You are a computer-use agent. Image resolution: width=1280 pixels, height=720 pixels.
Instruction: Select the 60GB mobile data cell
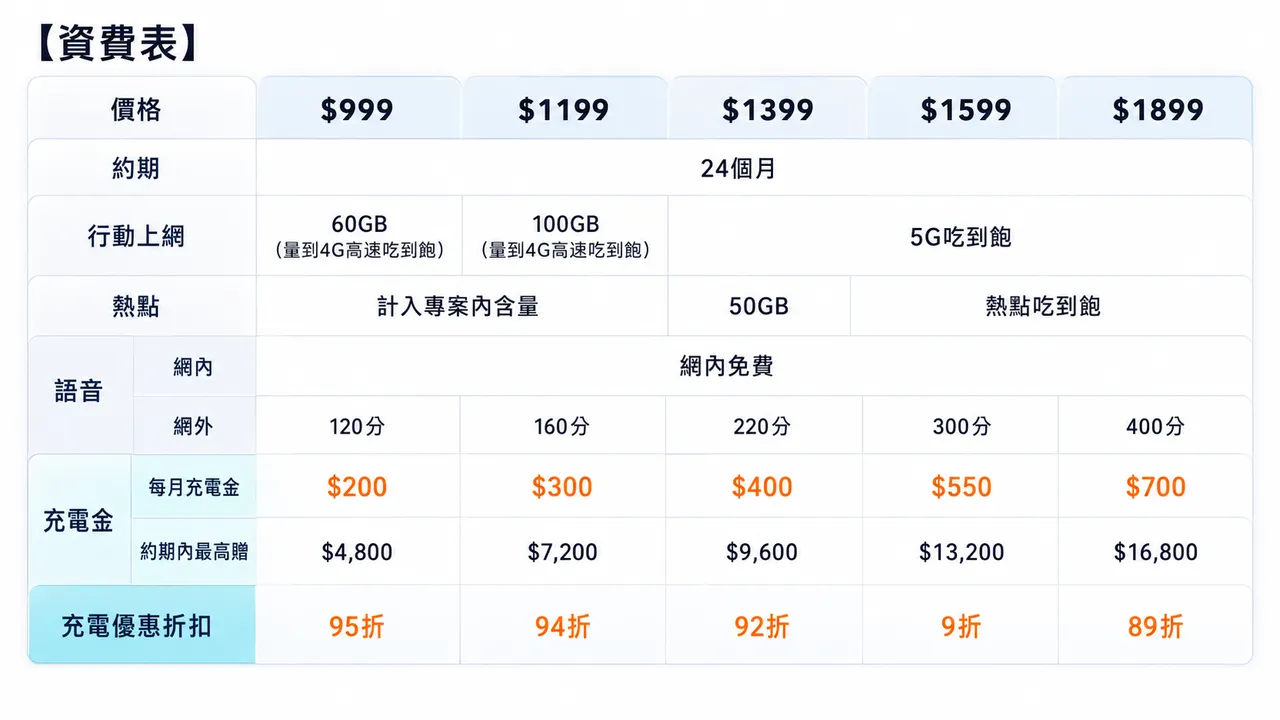click(x=359, y=236)
